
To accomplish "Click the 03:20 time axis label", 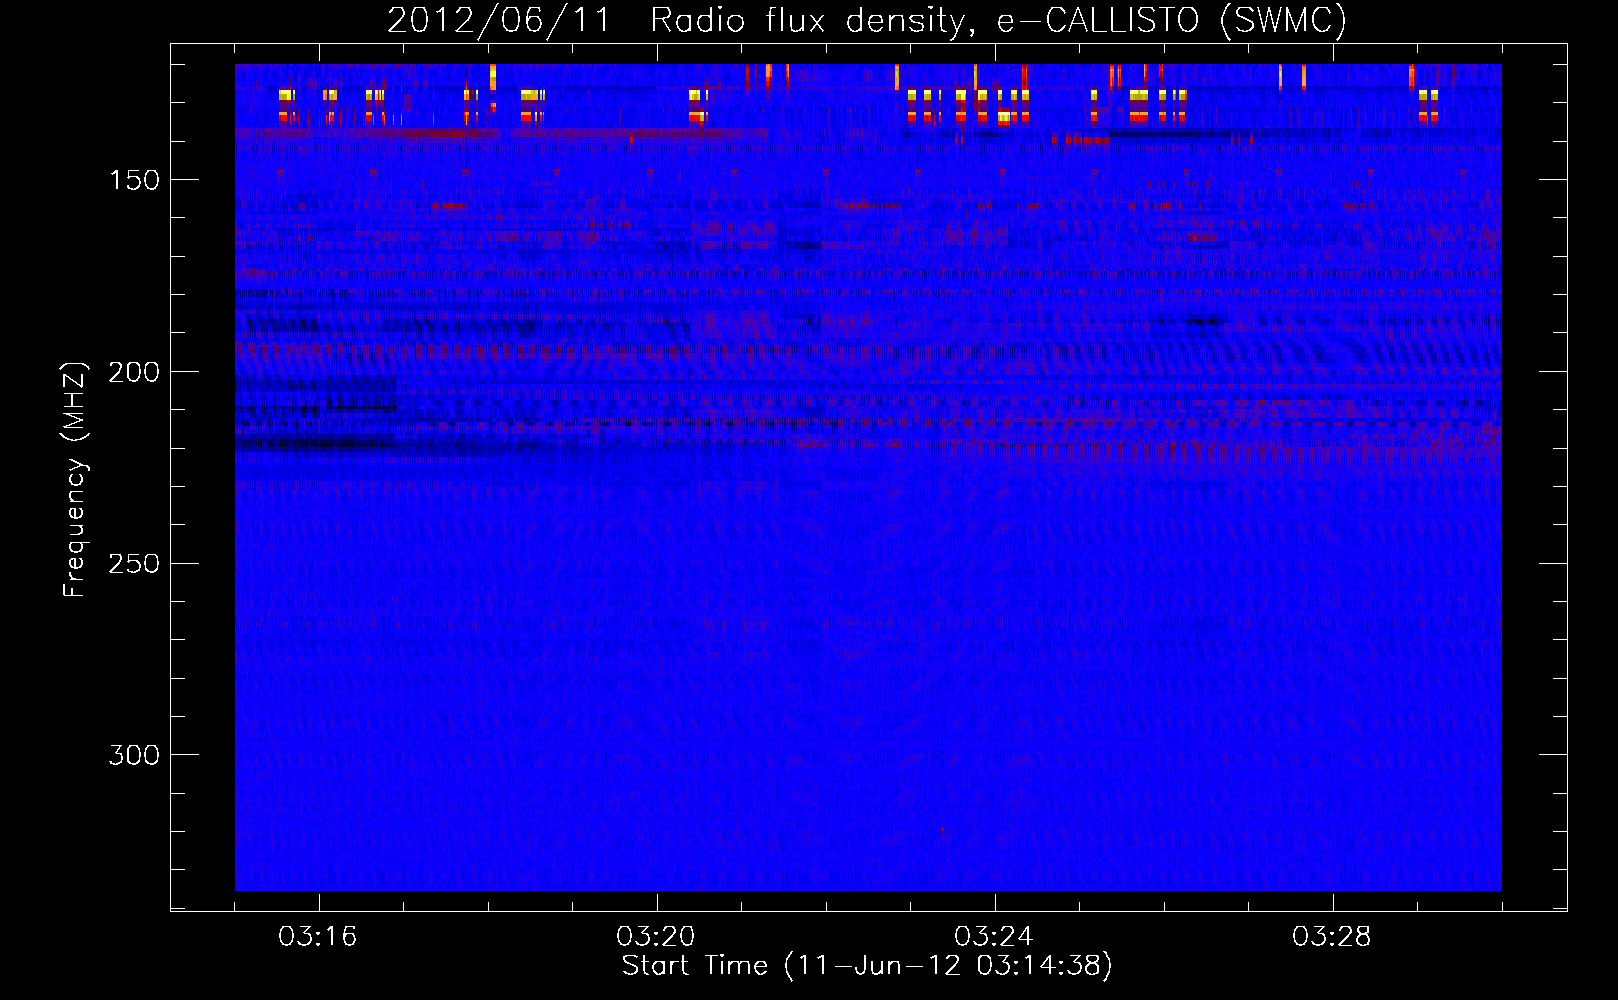I will pos(656,937).
